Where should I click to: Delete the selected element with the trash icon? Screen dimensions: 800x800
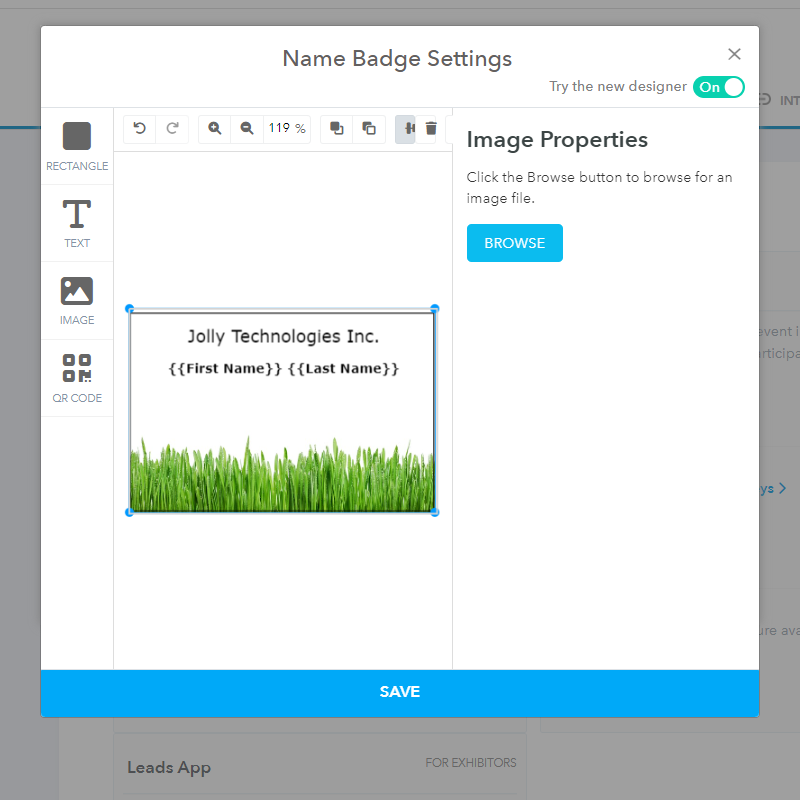[431, 128]
